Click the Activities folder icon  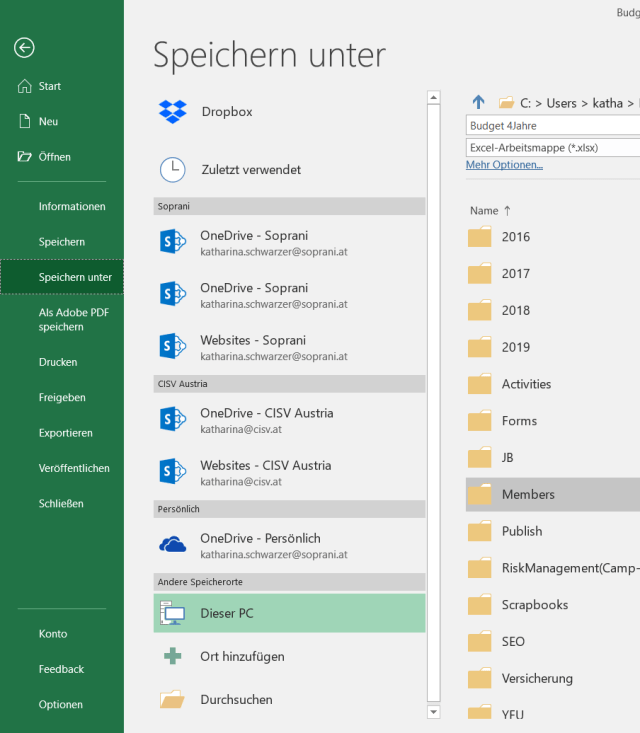[x=480, y=384]
